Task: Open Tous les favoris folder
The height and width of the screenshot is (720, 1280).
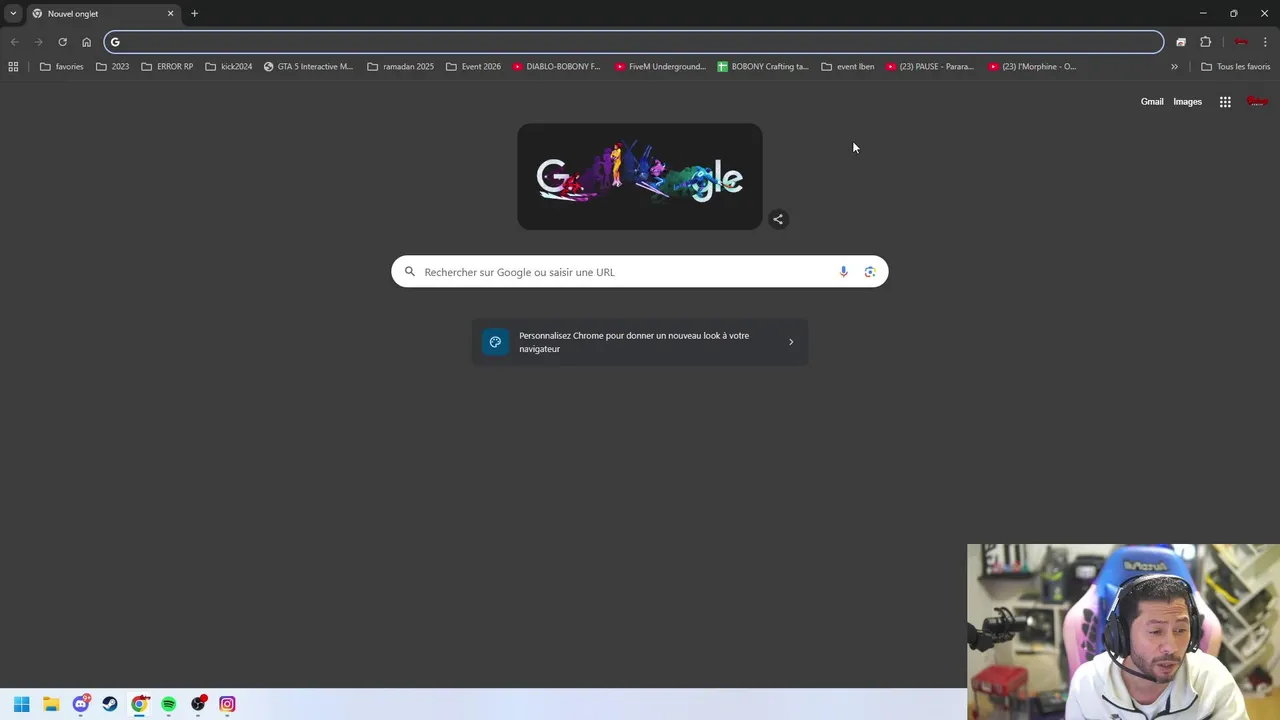Action: tap(1235, 67)
